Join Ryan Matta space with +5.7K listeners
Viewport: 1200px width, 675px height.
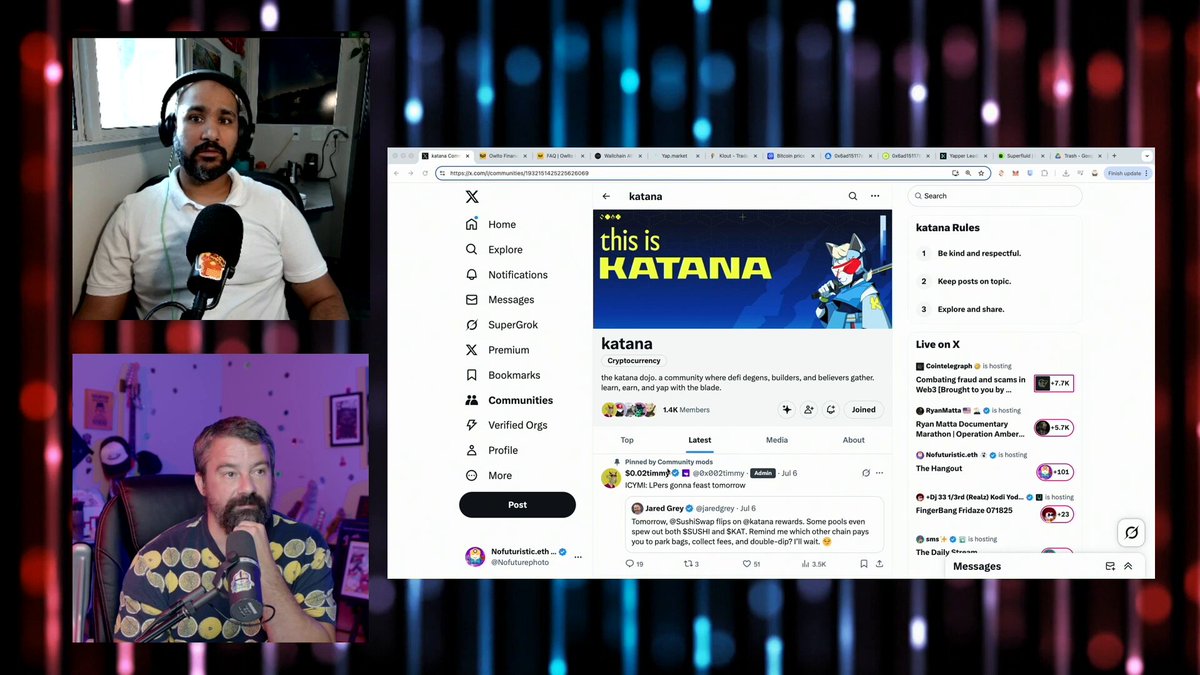tap(1053, 428)
